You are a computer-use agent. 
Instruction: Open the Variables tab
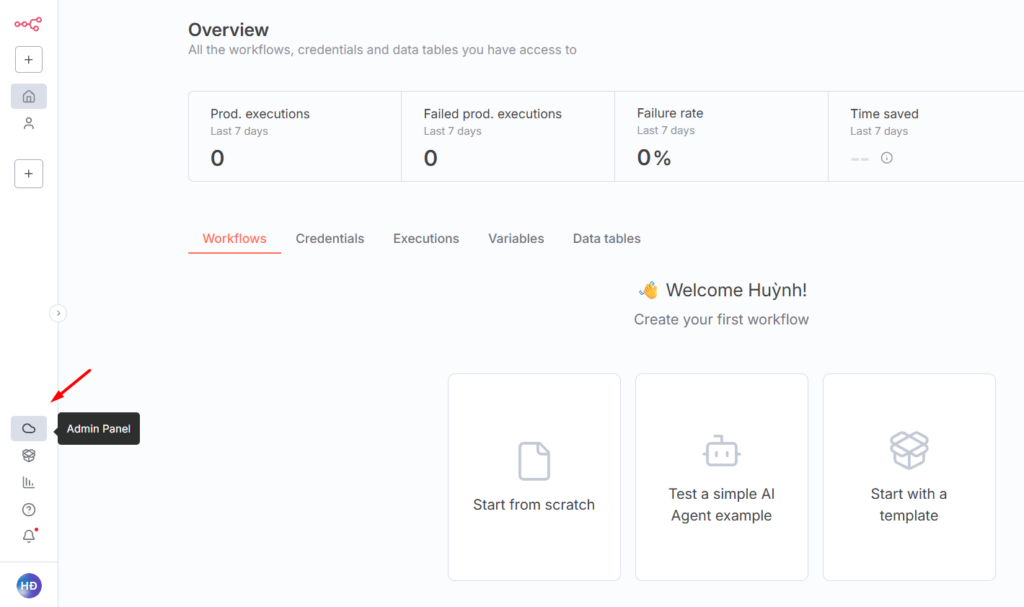[516, 239]
